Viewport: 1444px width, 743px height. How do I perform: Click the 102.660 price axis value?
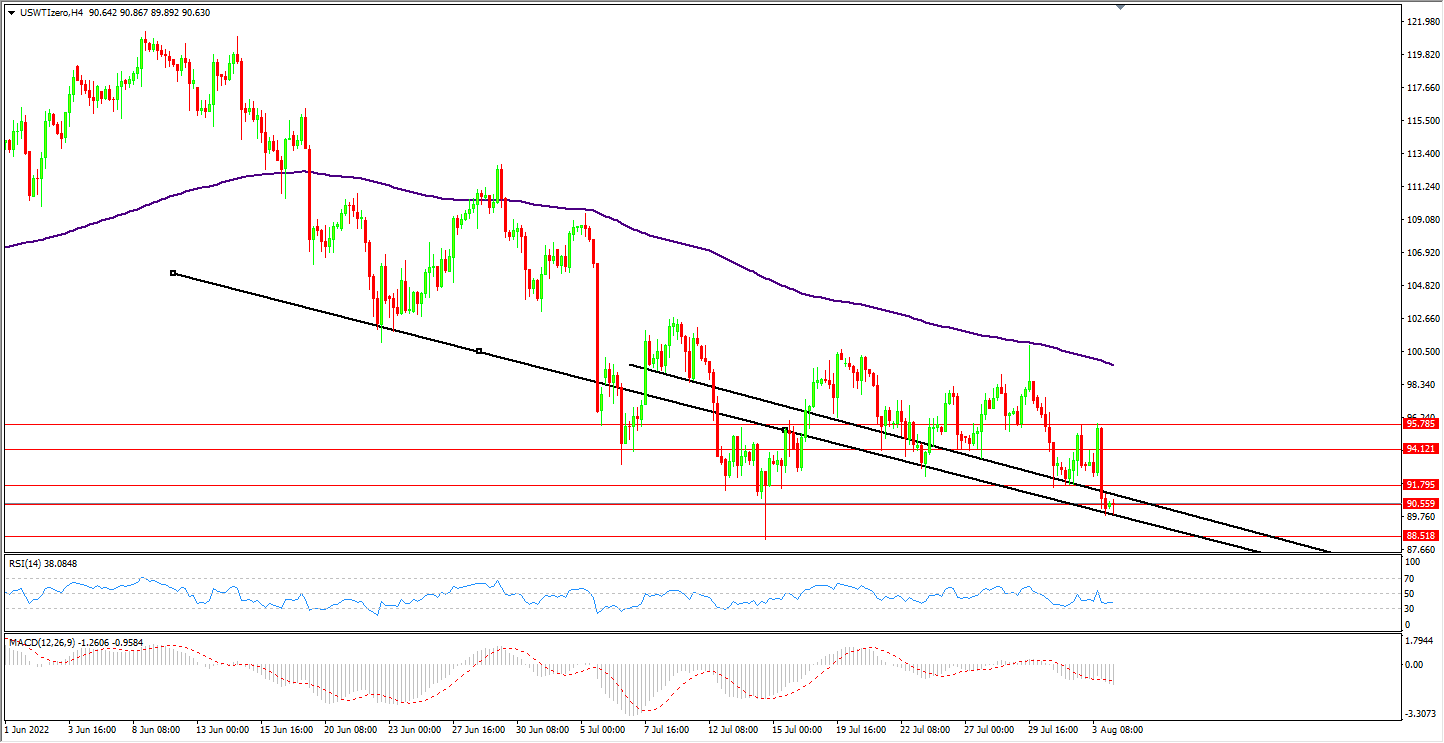click(x=1422, y=319)
